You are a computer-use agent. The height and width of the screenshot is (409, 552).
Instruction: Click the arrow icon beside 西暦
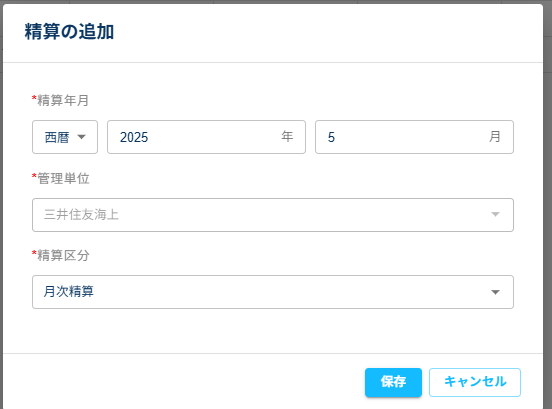[81, 137]
